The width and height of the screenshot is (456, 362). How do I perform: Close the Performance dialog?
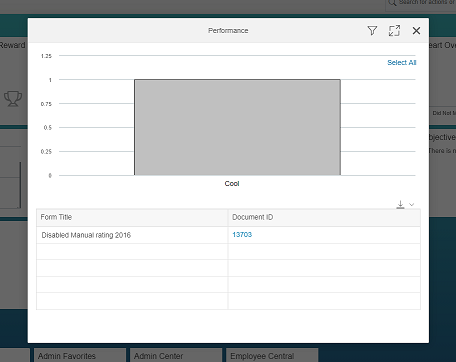tap(416, 31)
